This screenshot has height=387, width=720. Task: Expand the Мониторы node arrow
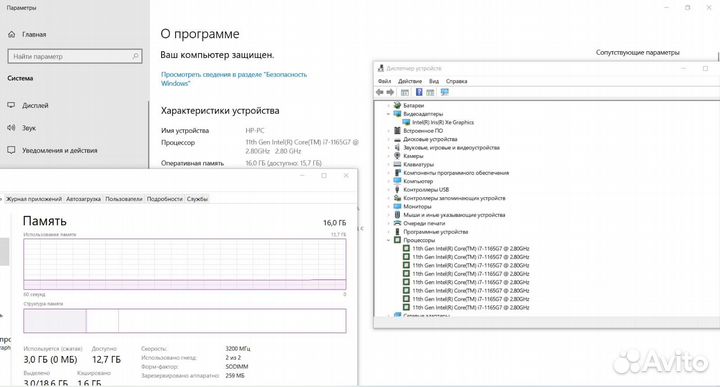pyautogui.click(x=388, y=206)
